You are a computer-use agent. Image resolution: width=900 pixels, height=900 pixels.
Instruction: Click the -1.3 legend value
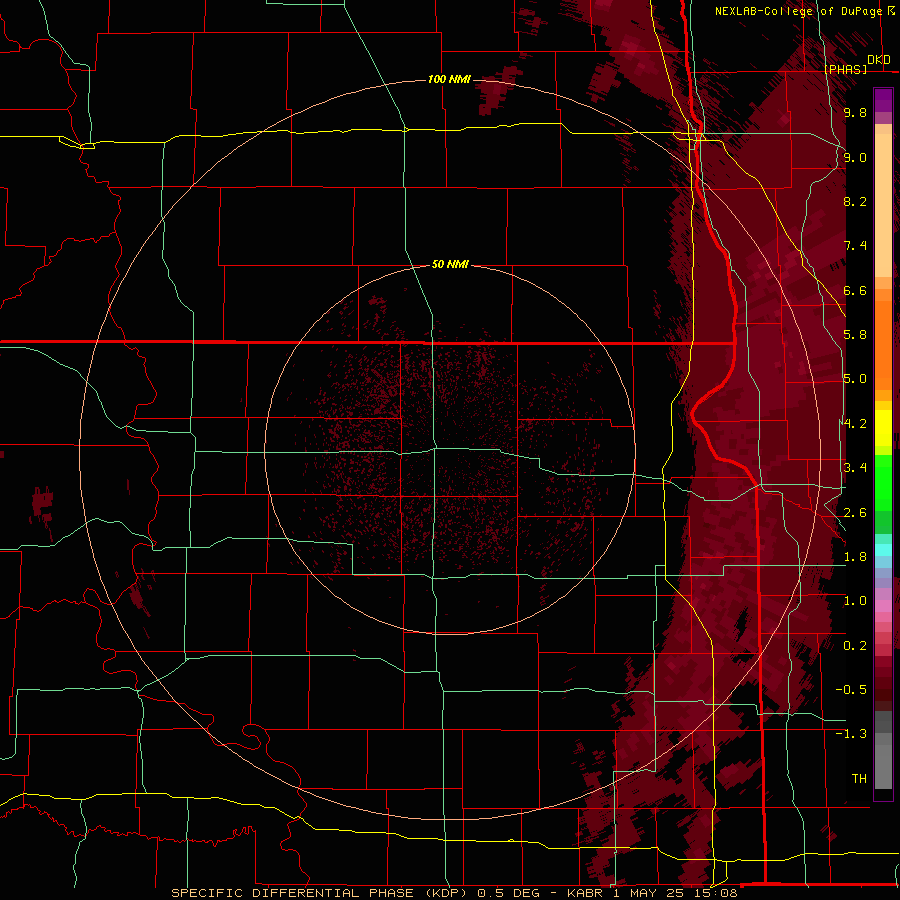[x=851, y=734]
